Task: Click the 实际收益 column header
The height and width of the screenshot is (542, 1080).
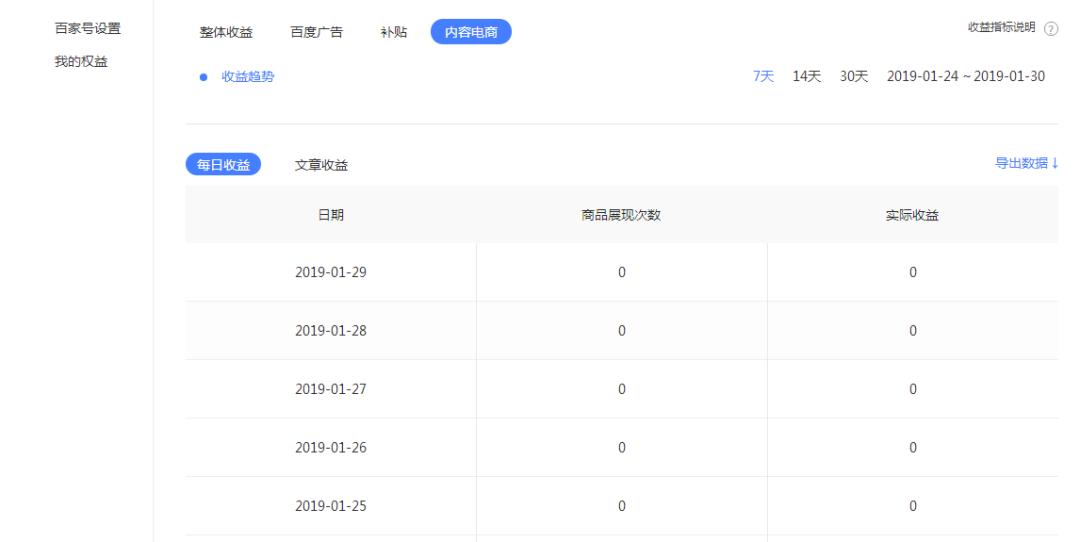Action: pos(913,215)
